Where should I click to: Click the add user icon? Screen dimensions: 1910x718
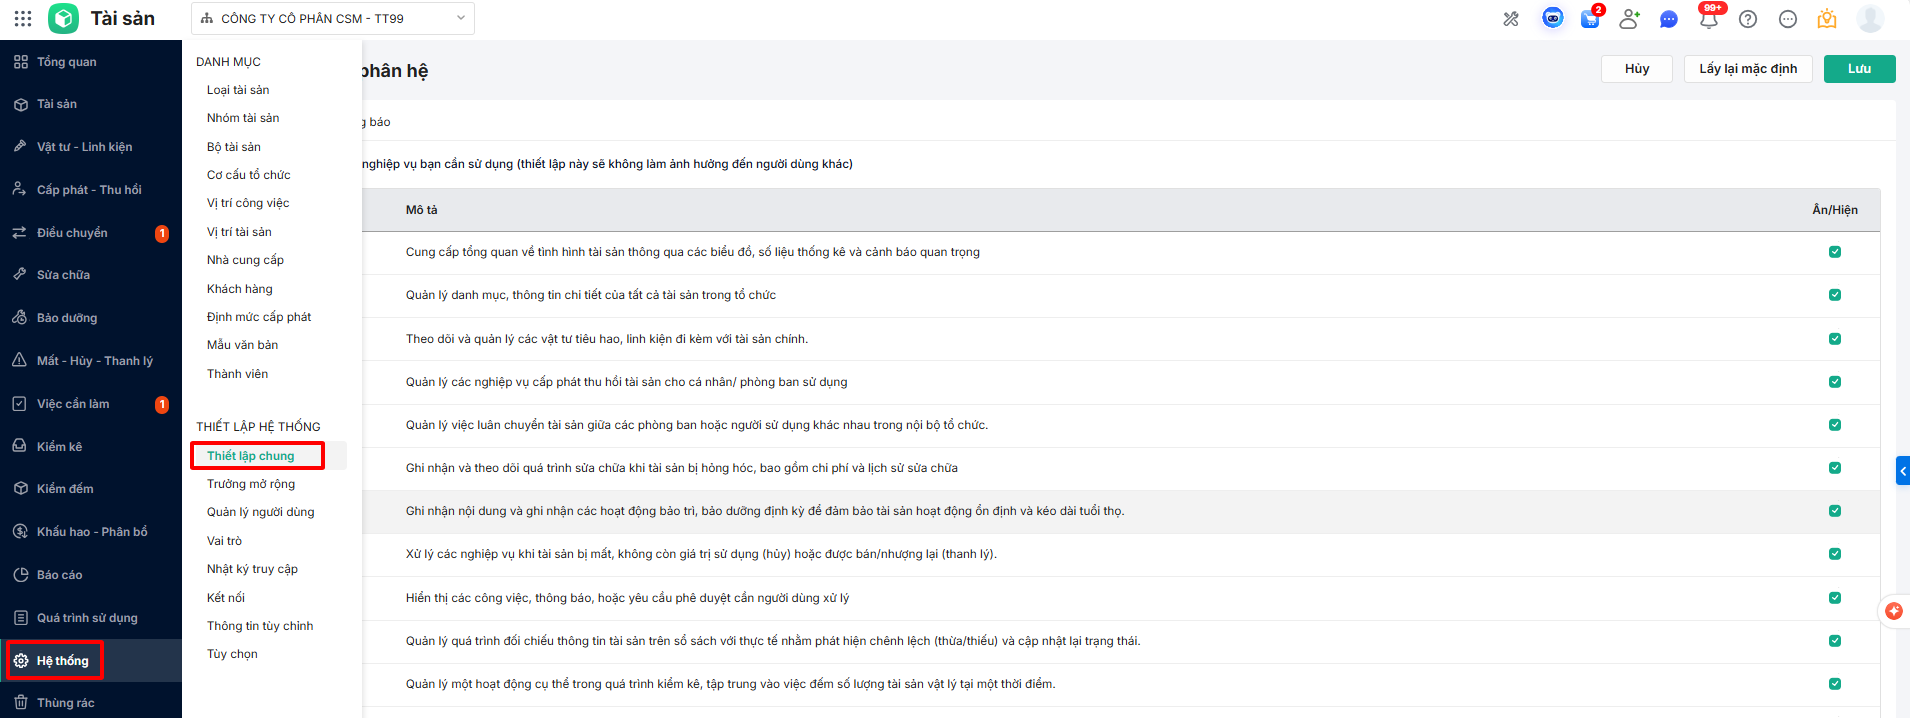pos(1629,19)
